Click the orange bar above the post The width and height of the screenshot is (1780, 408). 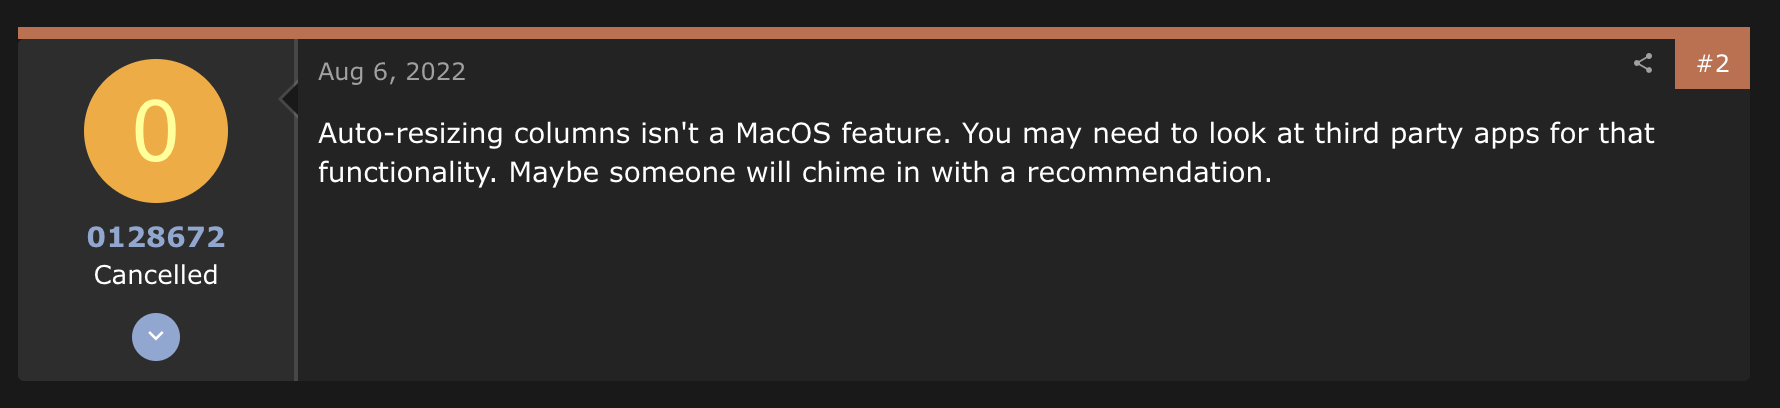880,33
